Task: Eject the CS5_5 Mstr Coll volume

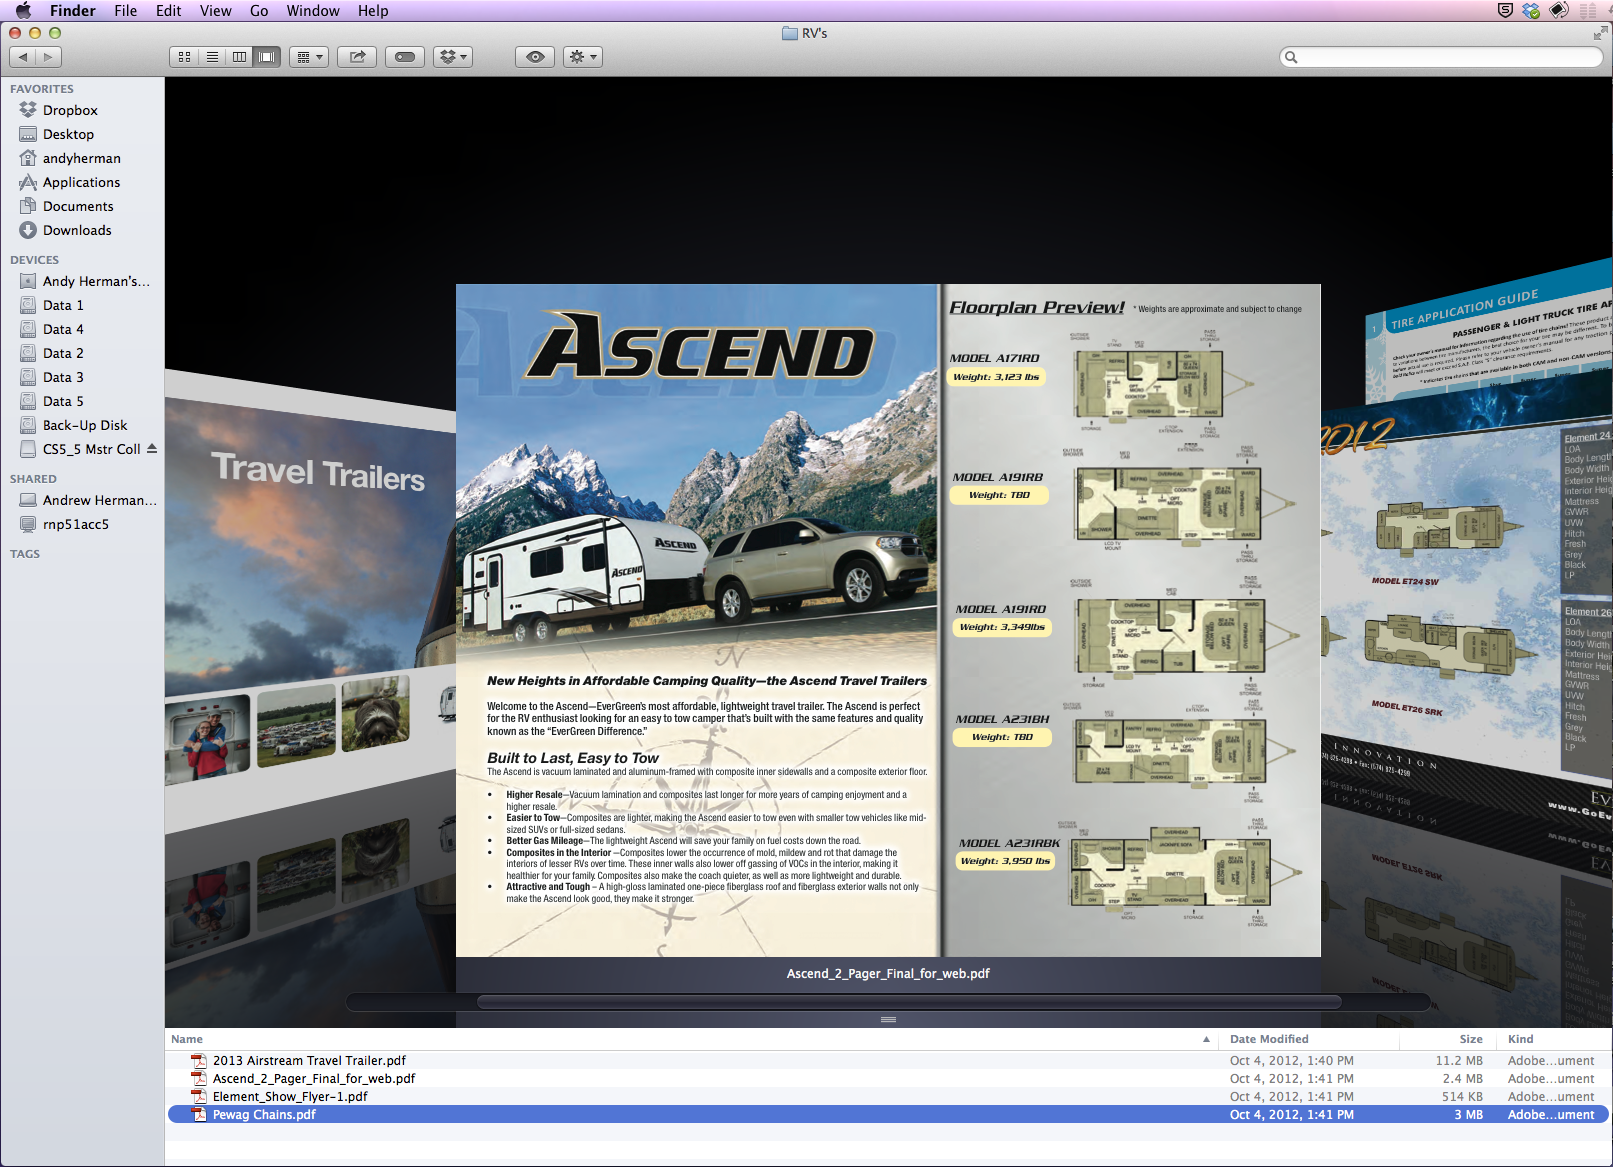Action: [152, 448]
